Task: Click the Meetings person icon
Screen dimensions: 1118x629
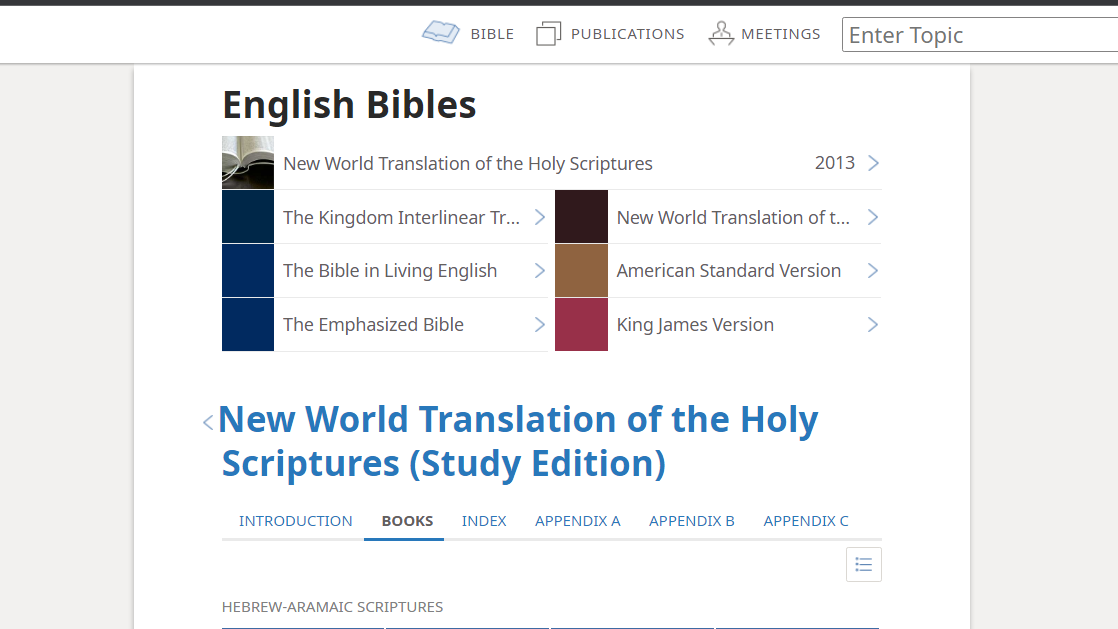Action: [x=721, y=34]
